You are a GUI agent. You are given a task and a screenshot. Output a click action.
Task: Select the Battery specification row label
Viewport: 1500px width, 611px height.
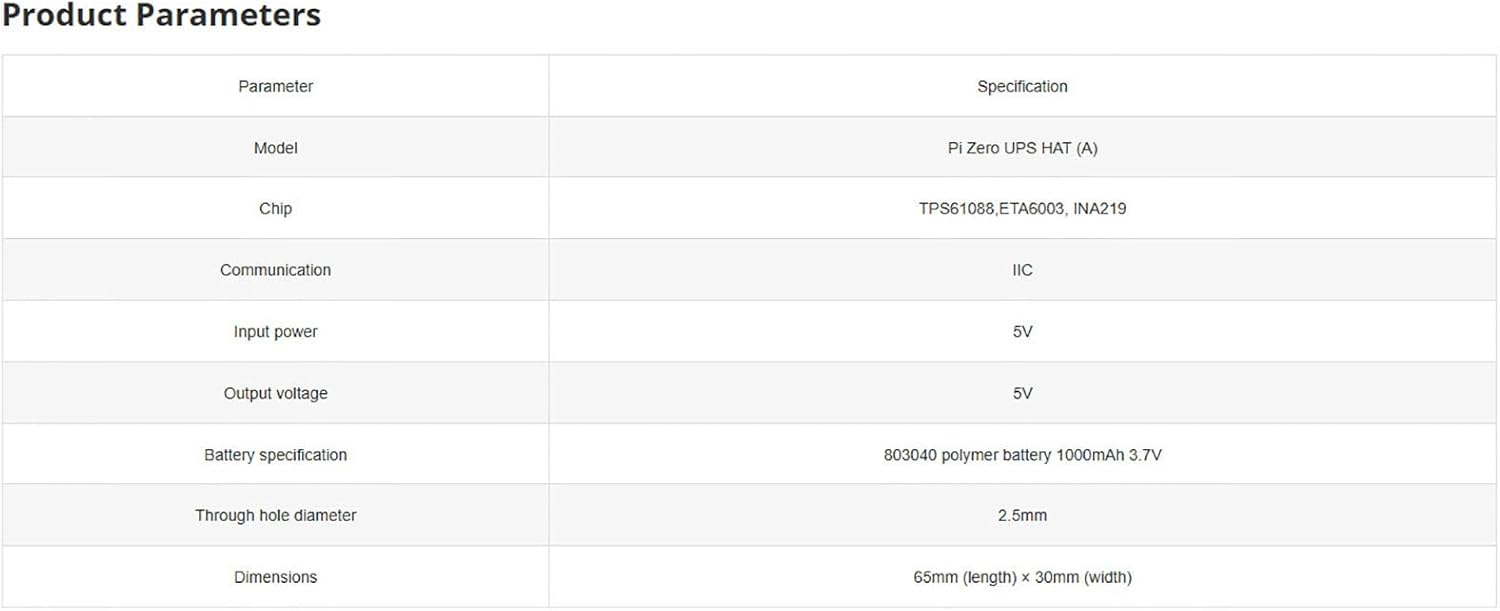click(275, 455)
